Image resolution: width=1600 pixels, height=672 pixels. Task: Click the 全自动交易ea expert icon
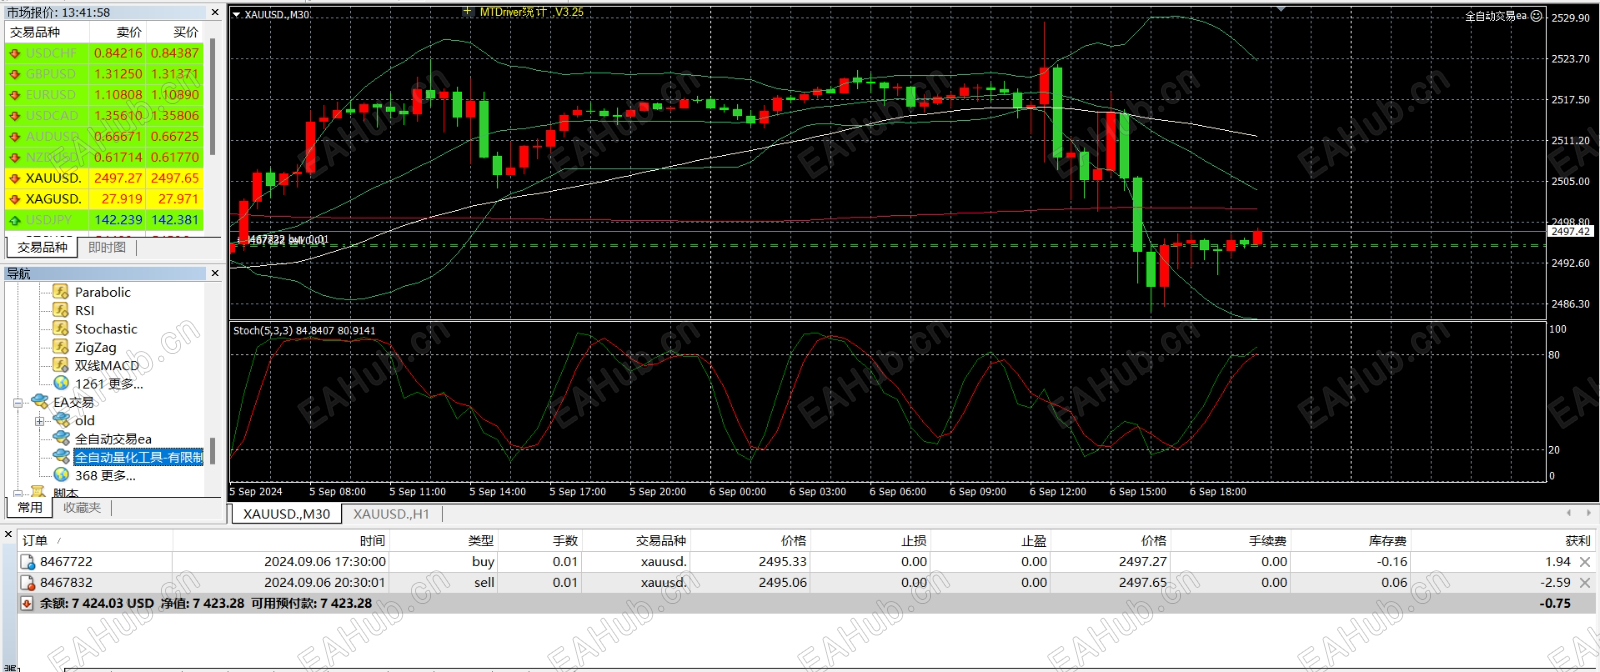pyautogui.click(x=62, y=438)
